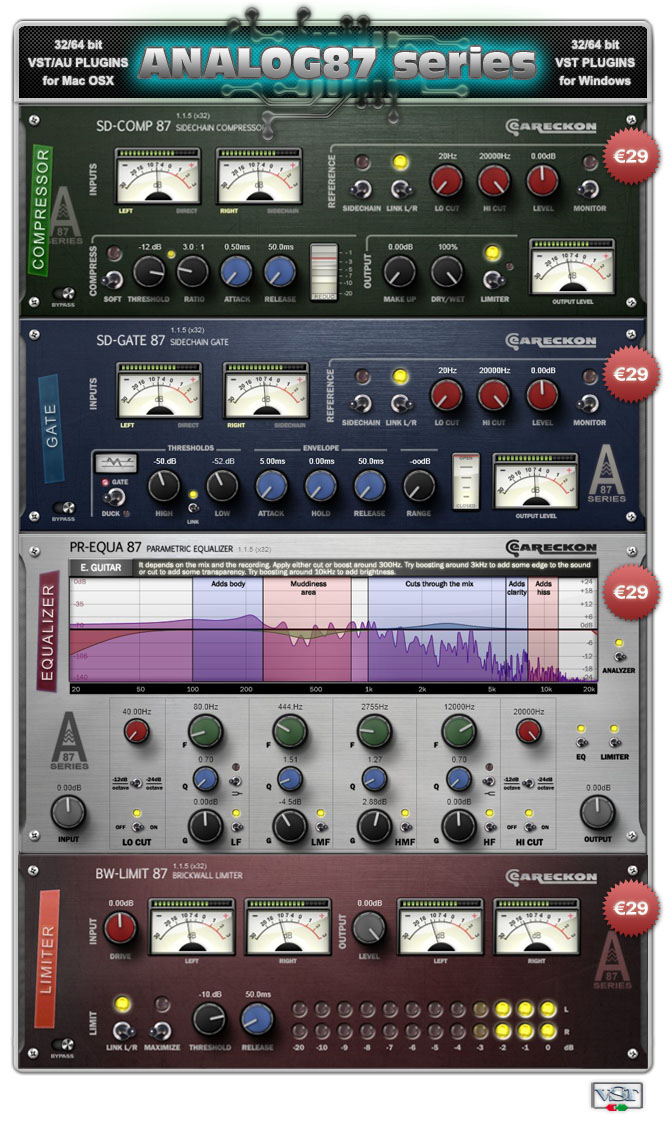Click the LMF blue Q knob at 1.51
The image size is (665, 1122).
point(290,779)
